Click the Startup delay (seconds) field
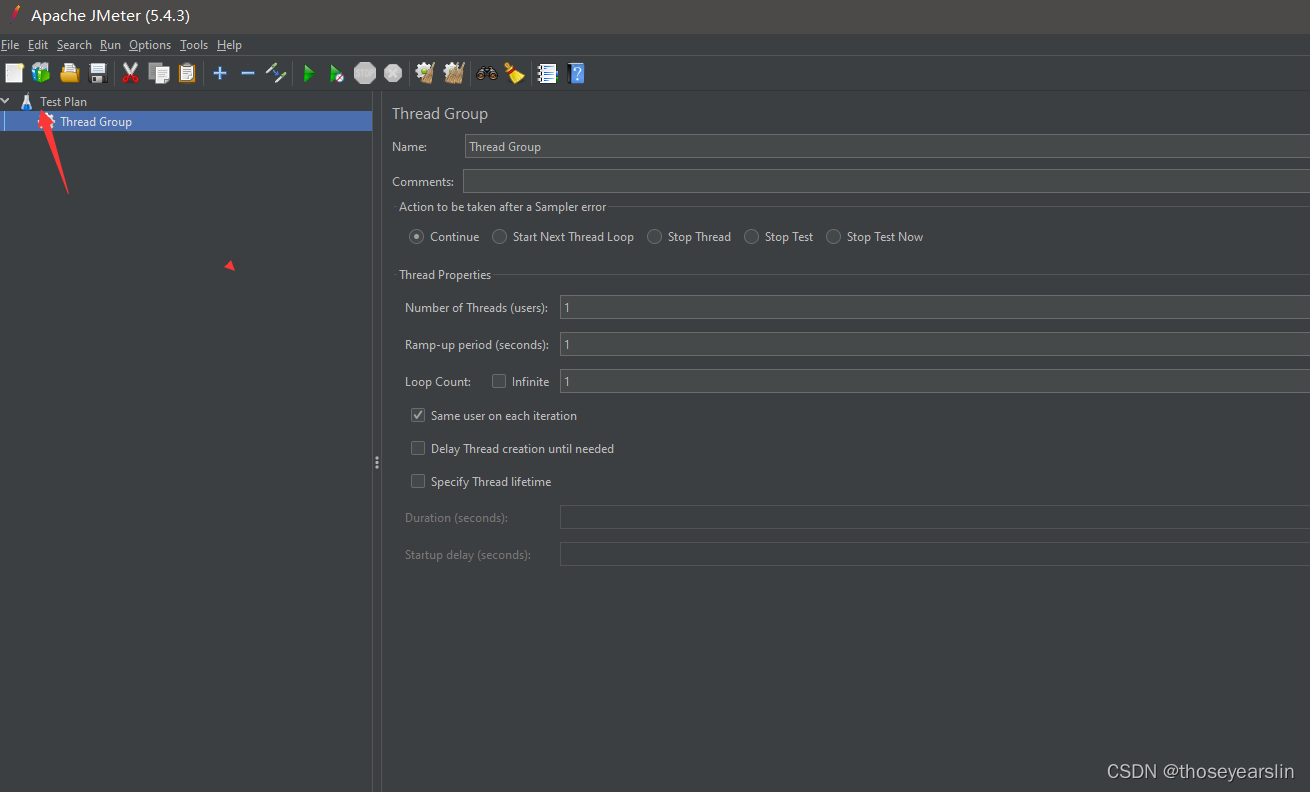The image size is (1310, 792). [x=935, y=554]
